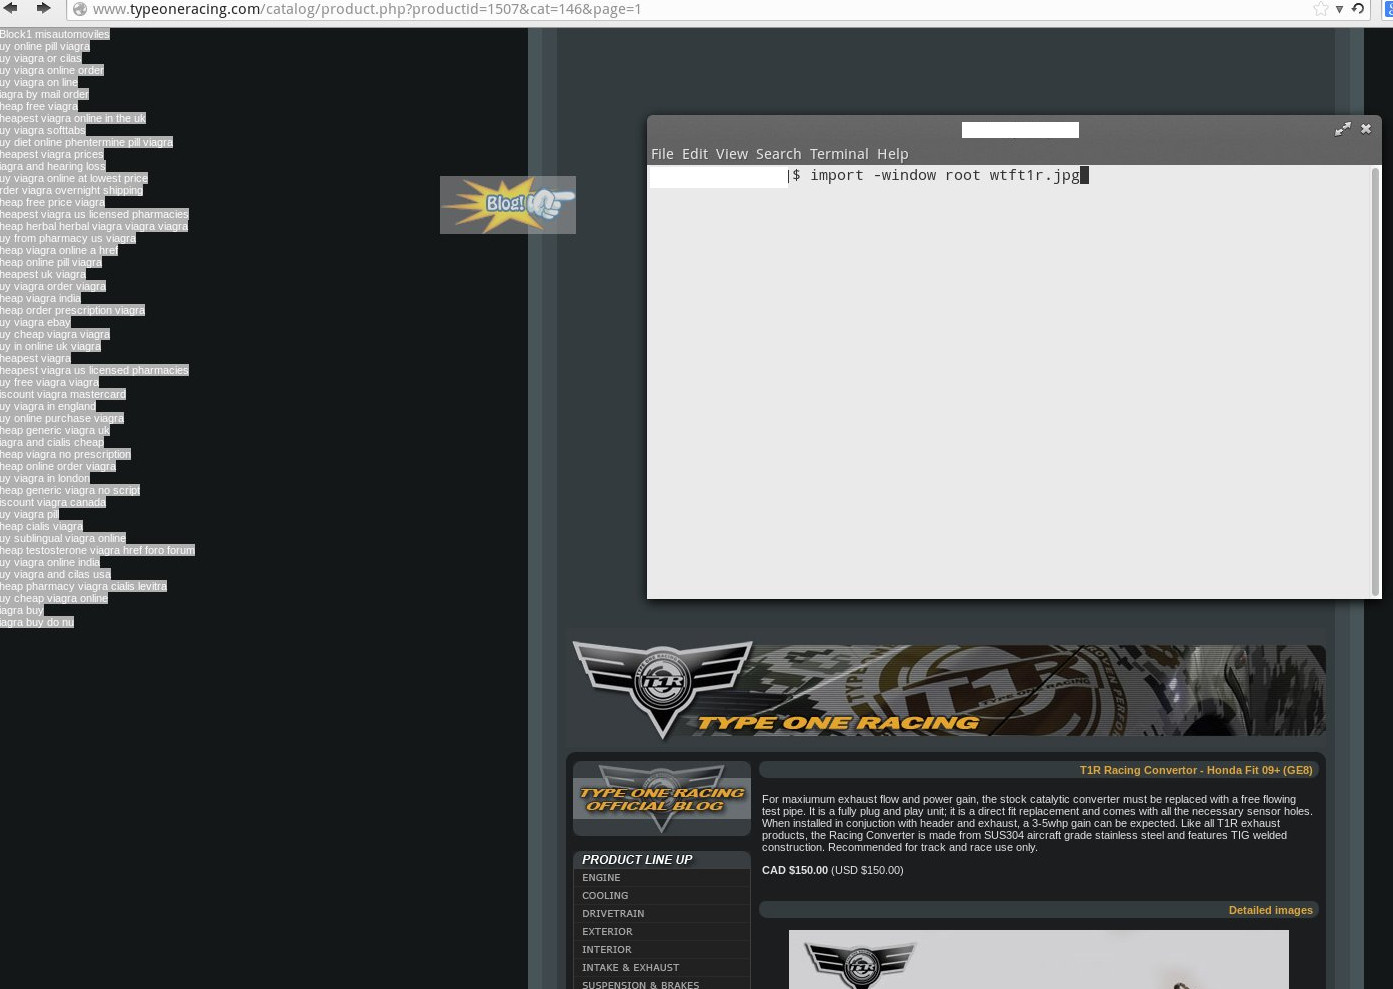Viewport: 1393px width, 989px height.
Task: Go forward with the browser forward arrow
Action: 43,8
